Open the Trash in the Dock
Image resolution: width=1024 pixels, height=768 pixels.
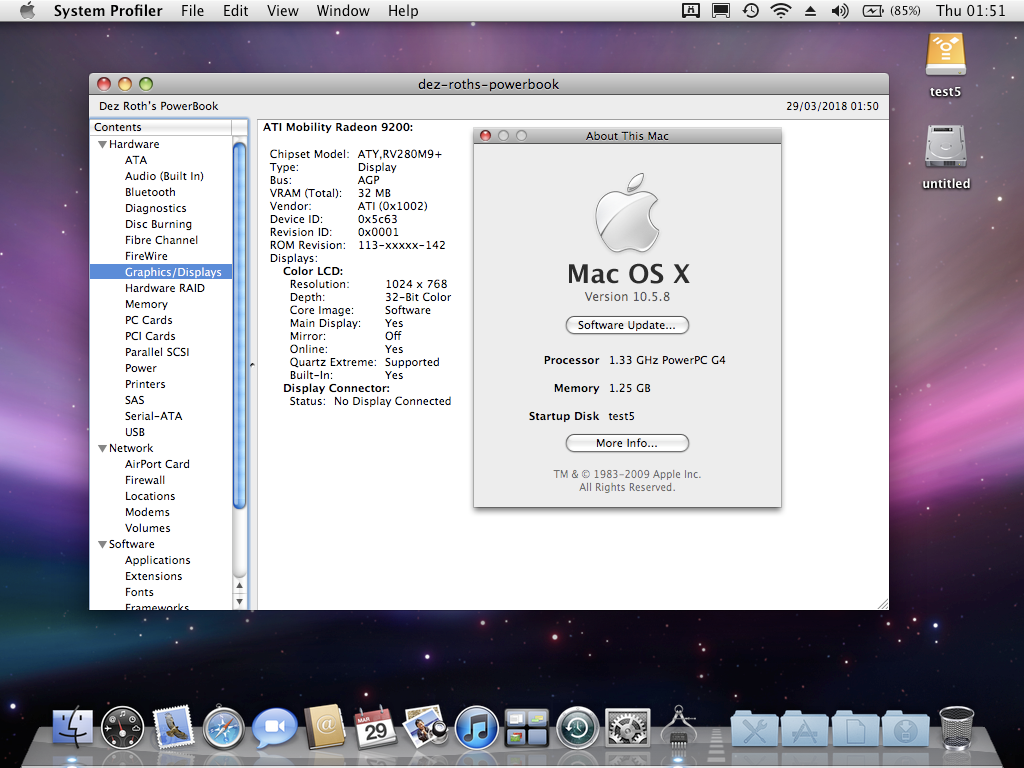click(957, 728)
